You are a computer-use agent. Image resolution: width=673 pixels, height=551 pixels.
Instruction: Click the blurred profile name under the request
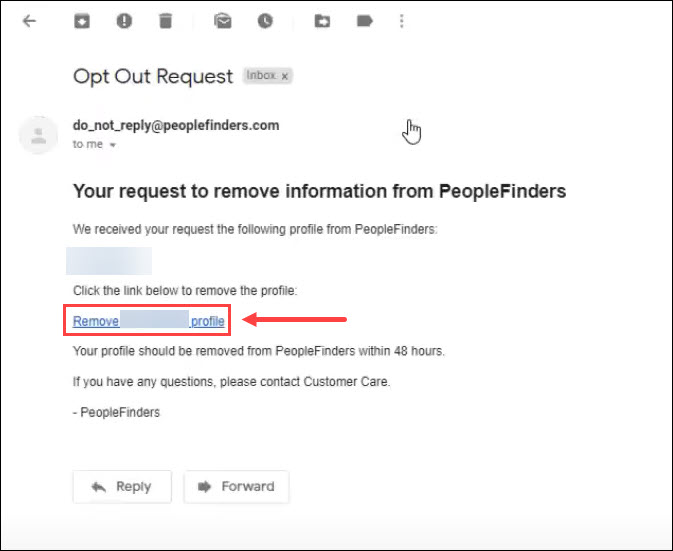[109, 261]
